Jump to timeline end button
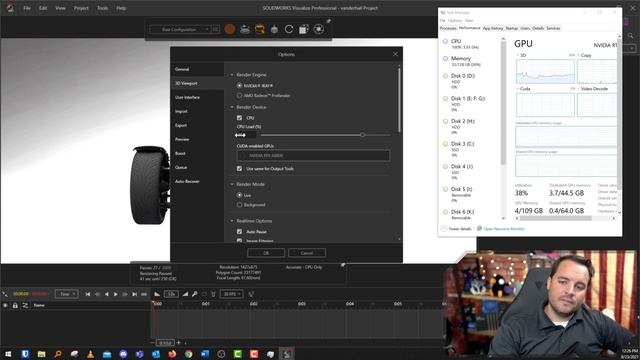This screenshot has height=360, width=640. click(134, 294)
